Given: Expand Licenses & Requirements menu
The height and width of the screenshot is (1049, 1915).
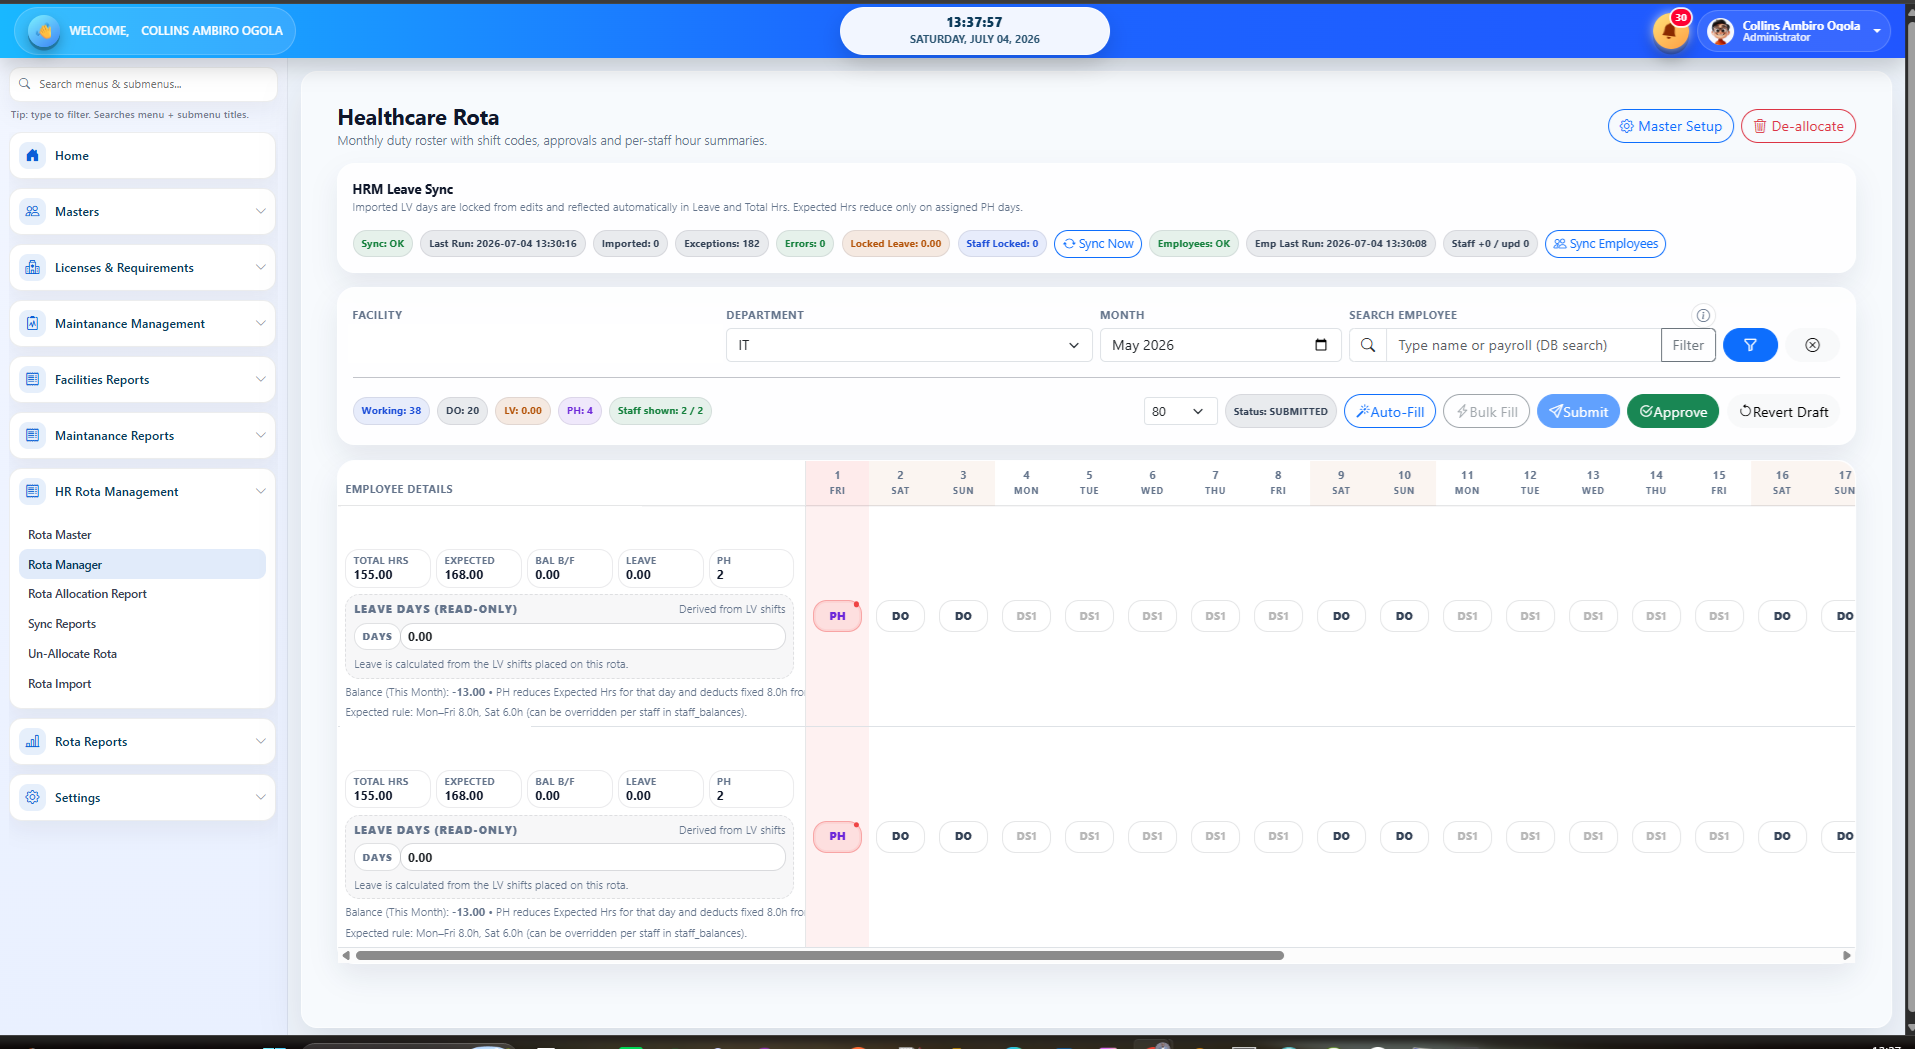Looking at the screenshot, I should coord(260,267).
